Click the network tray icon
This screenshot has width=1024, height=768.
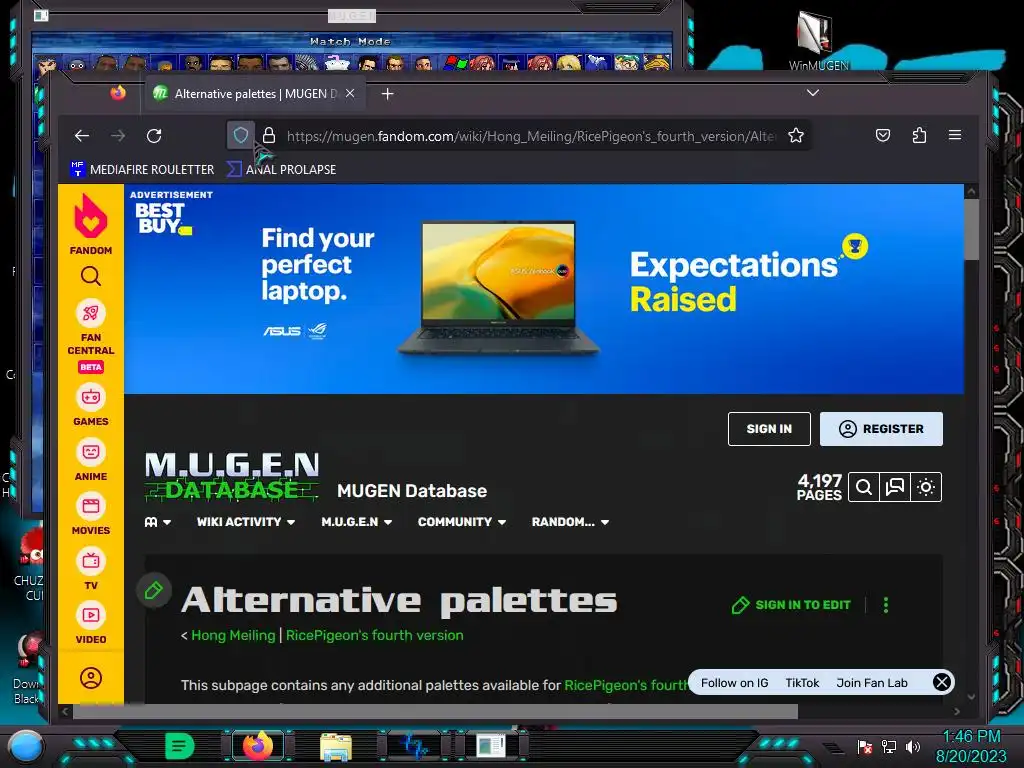[x=888, y=746]
